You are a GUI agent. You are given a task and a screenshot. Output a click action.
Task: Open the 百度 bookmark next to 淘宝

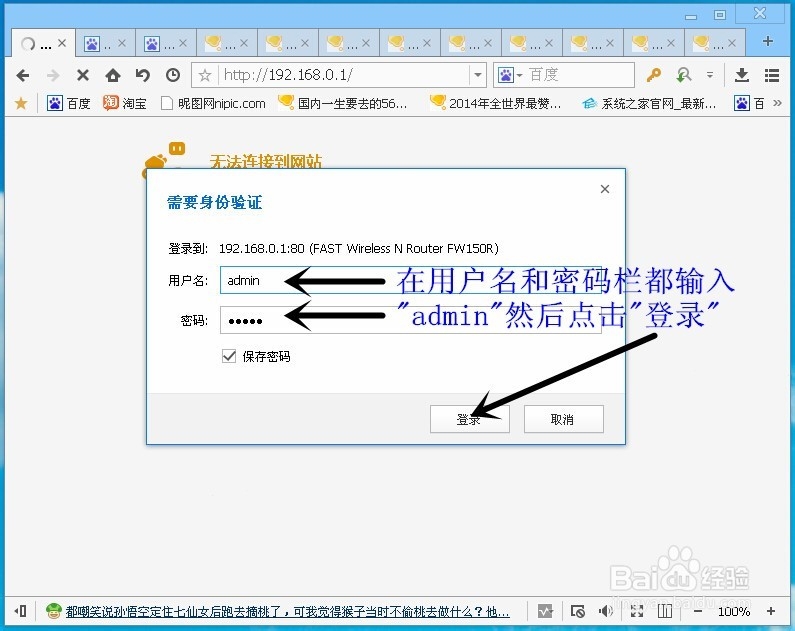(x=69, y=103)
